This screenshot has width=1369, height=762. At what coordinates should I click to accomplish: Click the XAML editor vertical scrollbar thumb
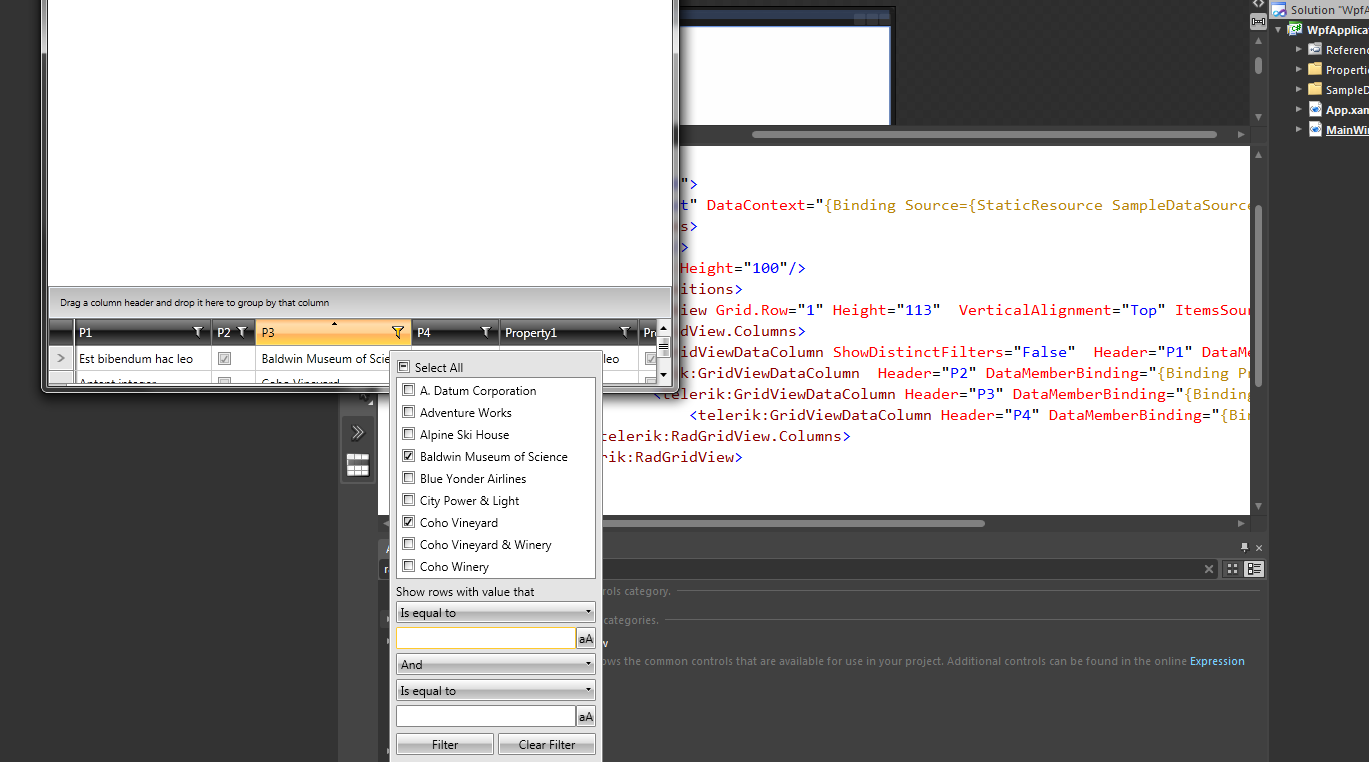(x=1259, y=295)
